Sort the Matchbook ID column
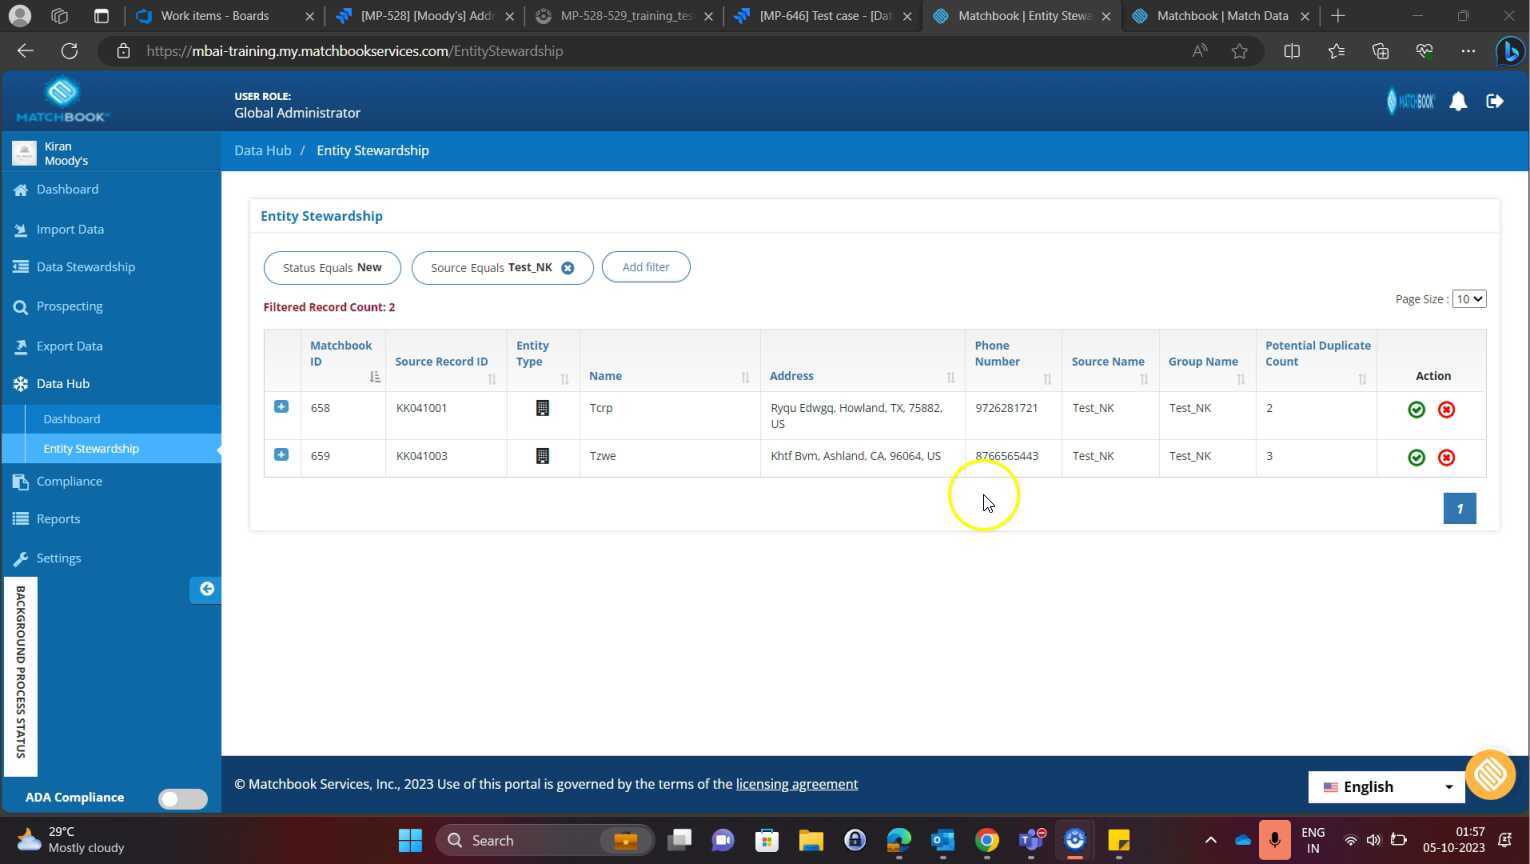 (374, 377)
